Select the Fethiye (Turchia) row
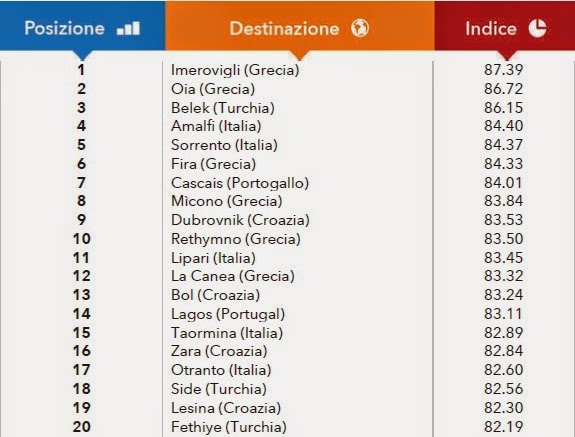The width and height of the screenshot is (575, 437). [288, 427]
